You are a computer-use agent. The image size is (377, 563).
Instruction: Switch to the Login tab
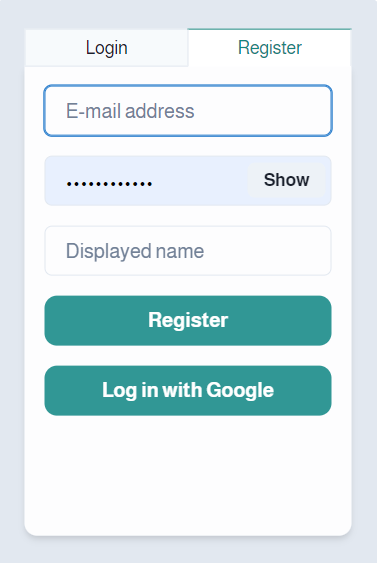pos(106,48)
